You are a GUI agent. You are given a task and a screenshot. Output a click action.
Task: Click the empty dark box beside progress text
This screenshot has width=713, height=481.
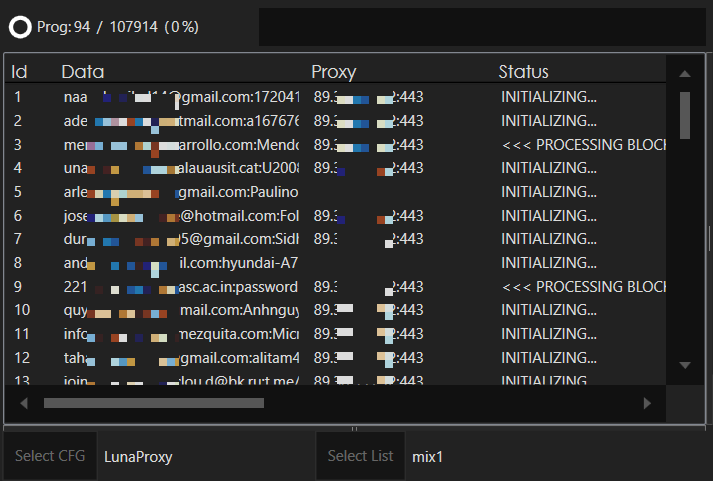pyautogui.click(x=481, y=27)
